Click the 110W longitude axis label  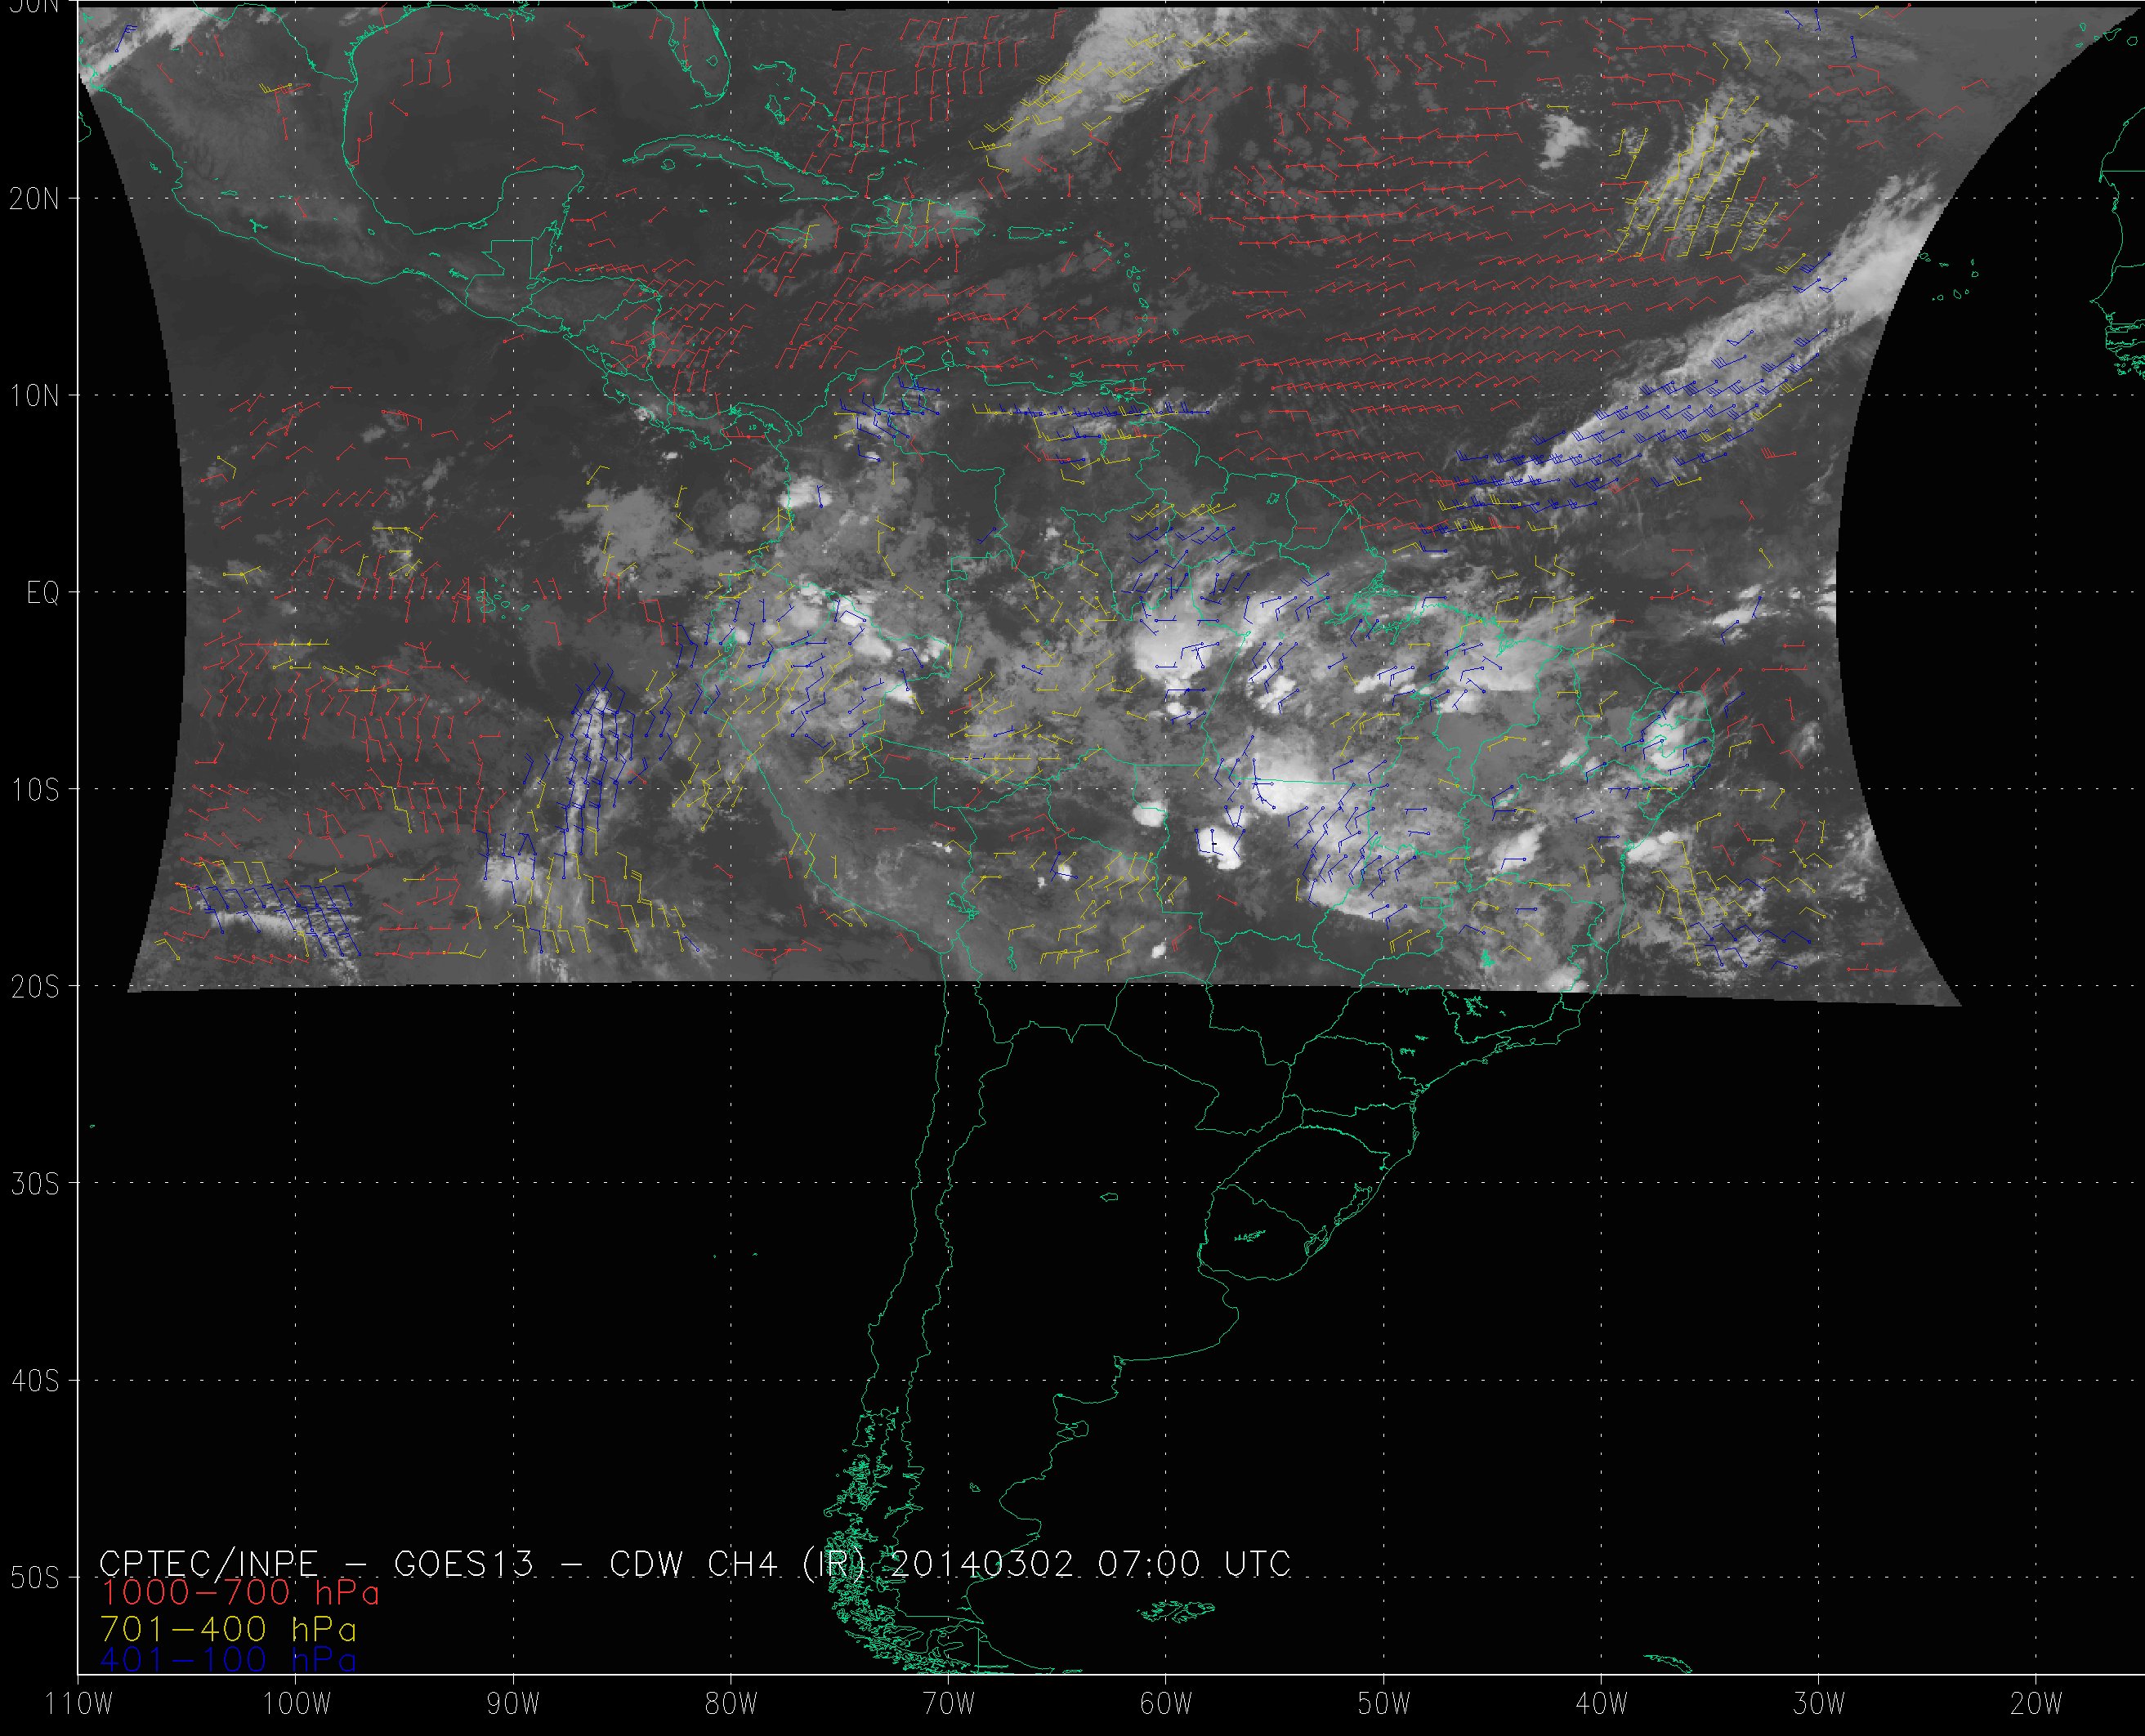[80, 1704]
